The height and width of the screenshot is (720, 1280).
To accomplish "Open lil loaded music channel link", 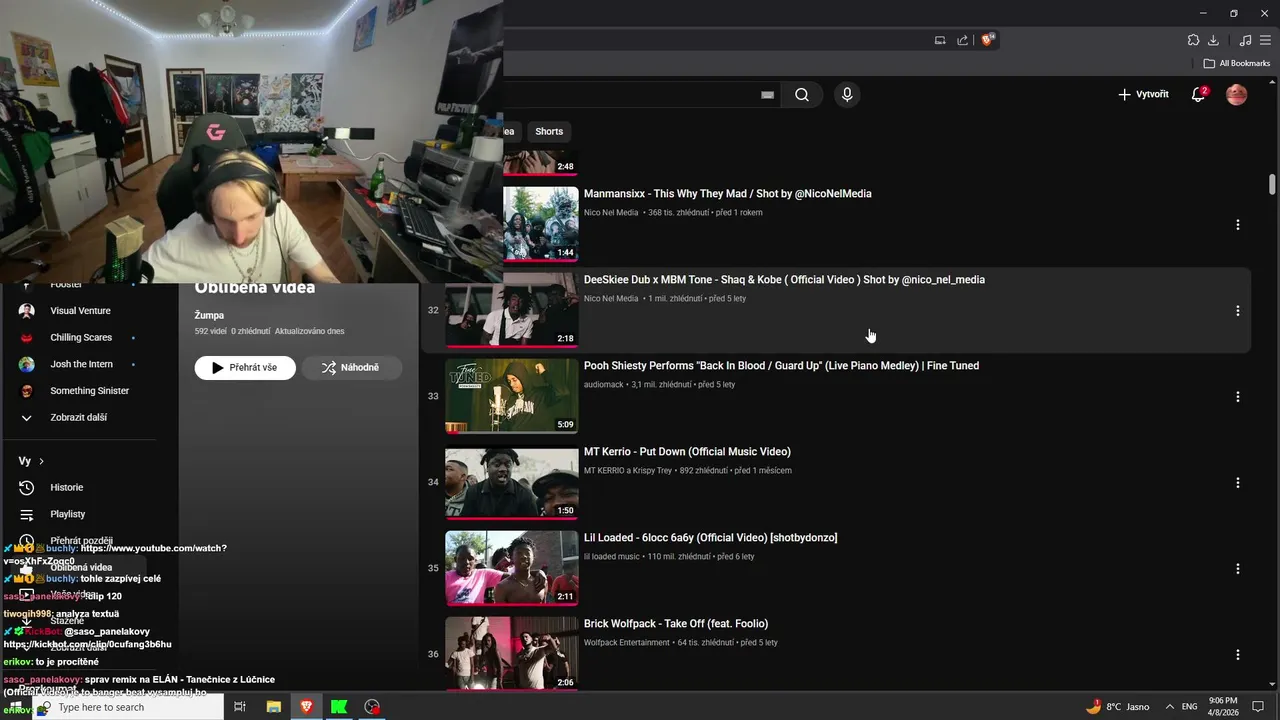I will pyautogui.click(x=612, y=556).
